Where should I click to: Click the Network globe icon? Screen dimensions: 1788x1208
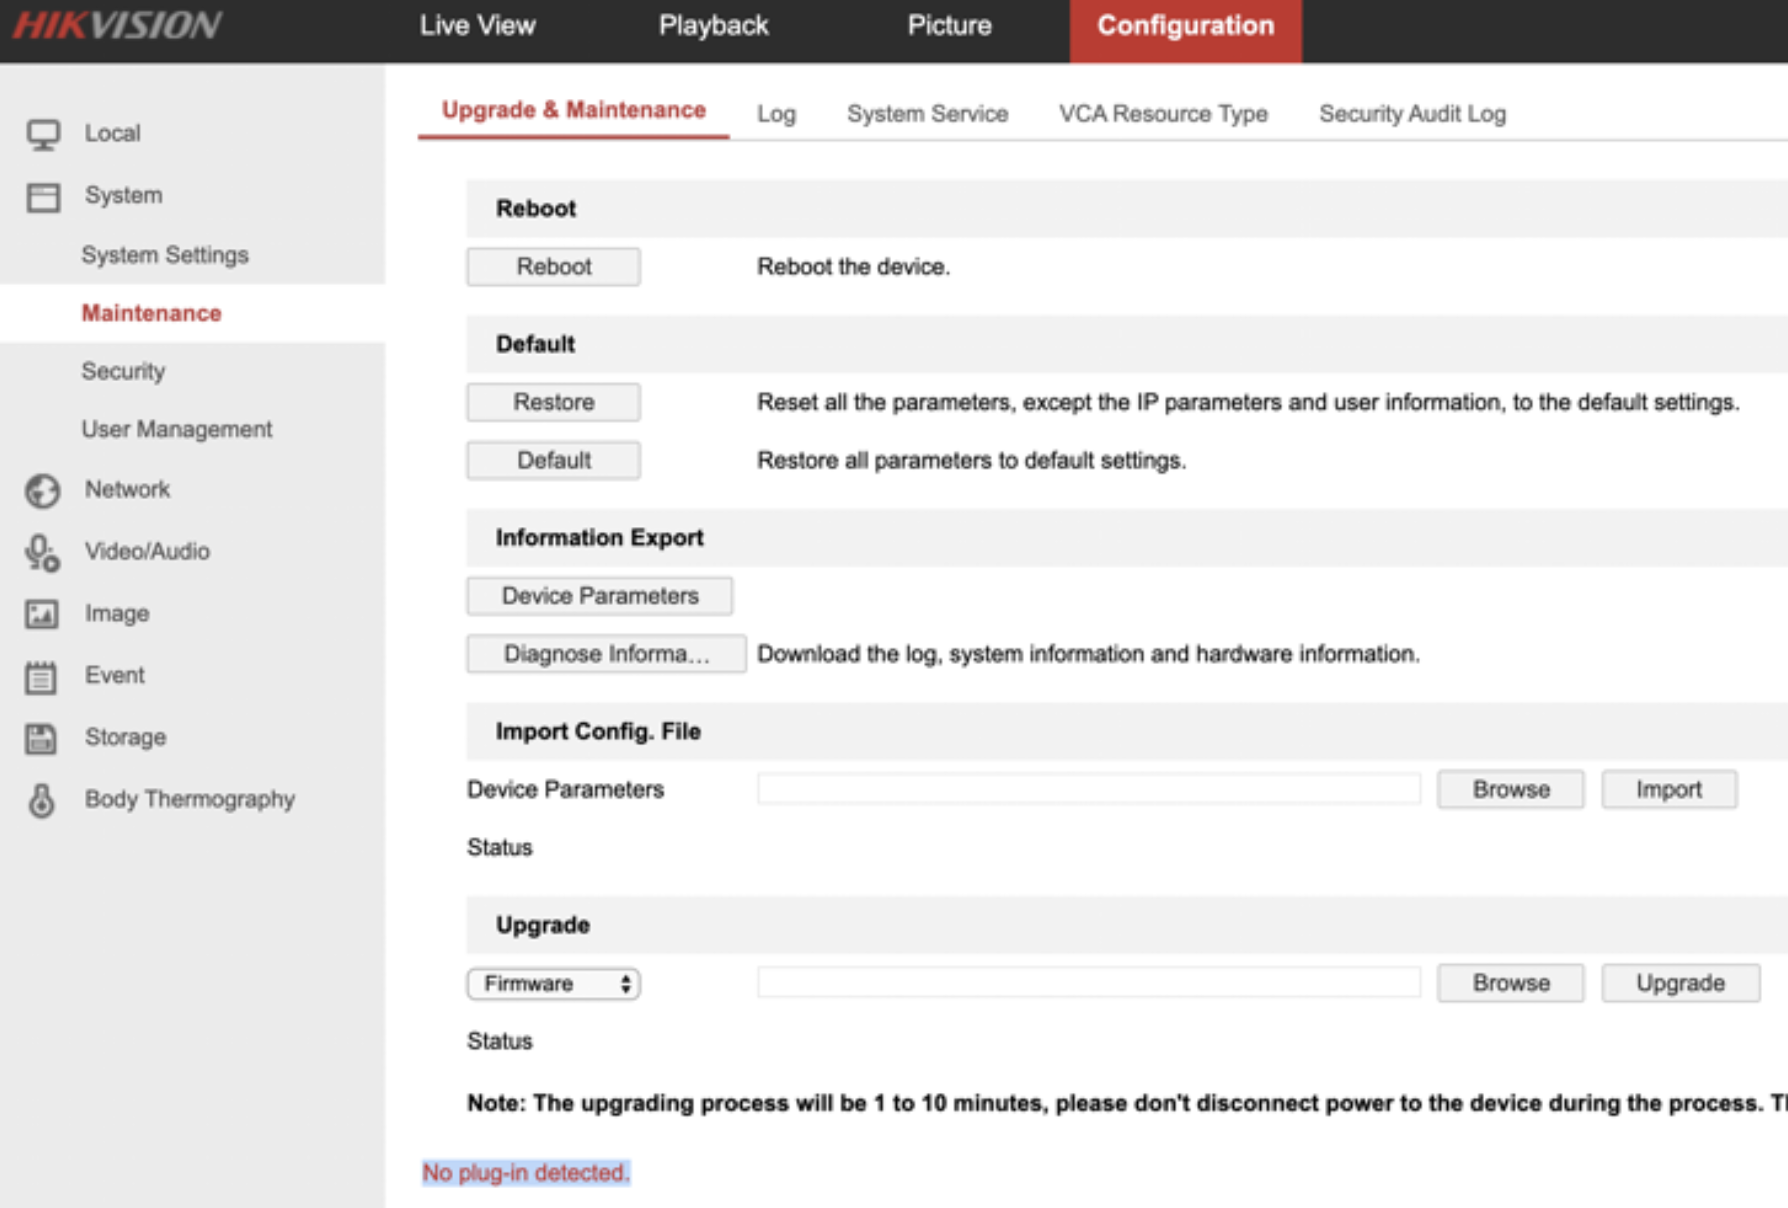[x=43, y=491]
